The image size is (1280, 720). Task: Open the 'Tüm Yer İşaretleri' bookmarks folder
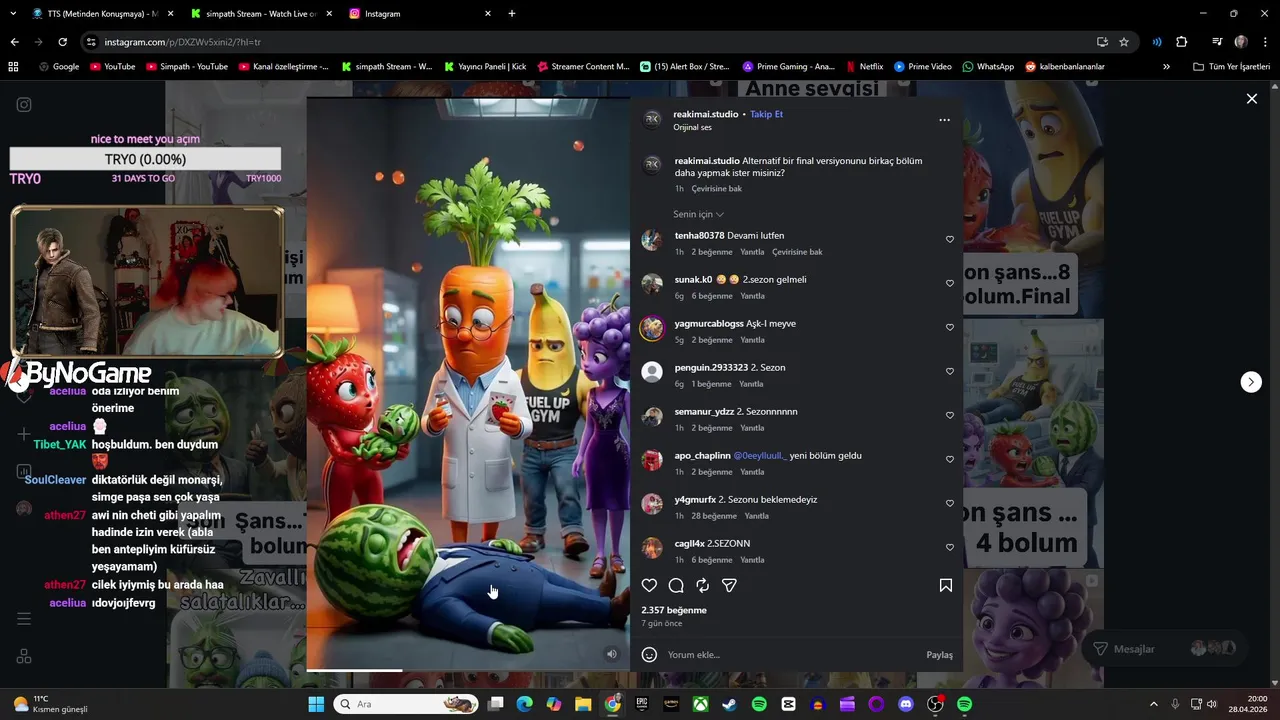1231,67
